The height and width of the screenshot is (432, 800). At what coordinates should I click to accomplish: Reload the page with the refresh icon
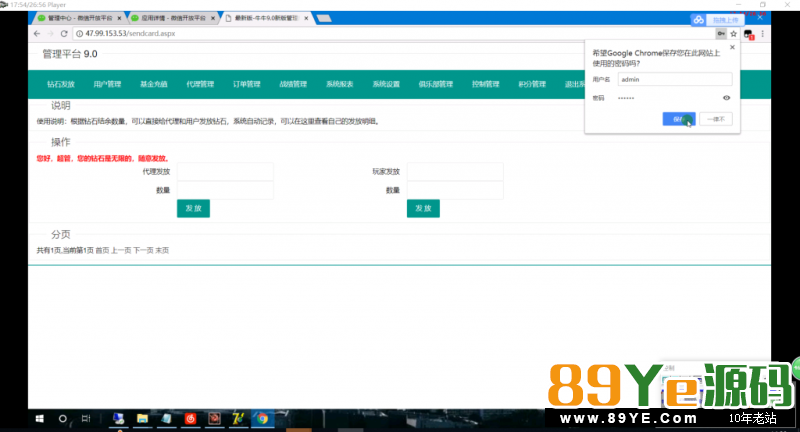coord(64,34)
